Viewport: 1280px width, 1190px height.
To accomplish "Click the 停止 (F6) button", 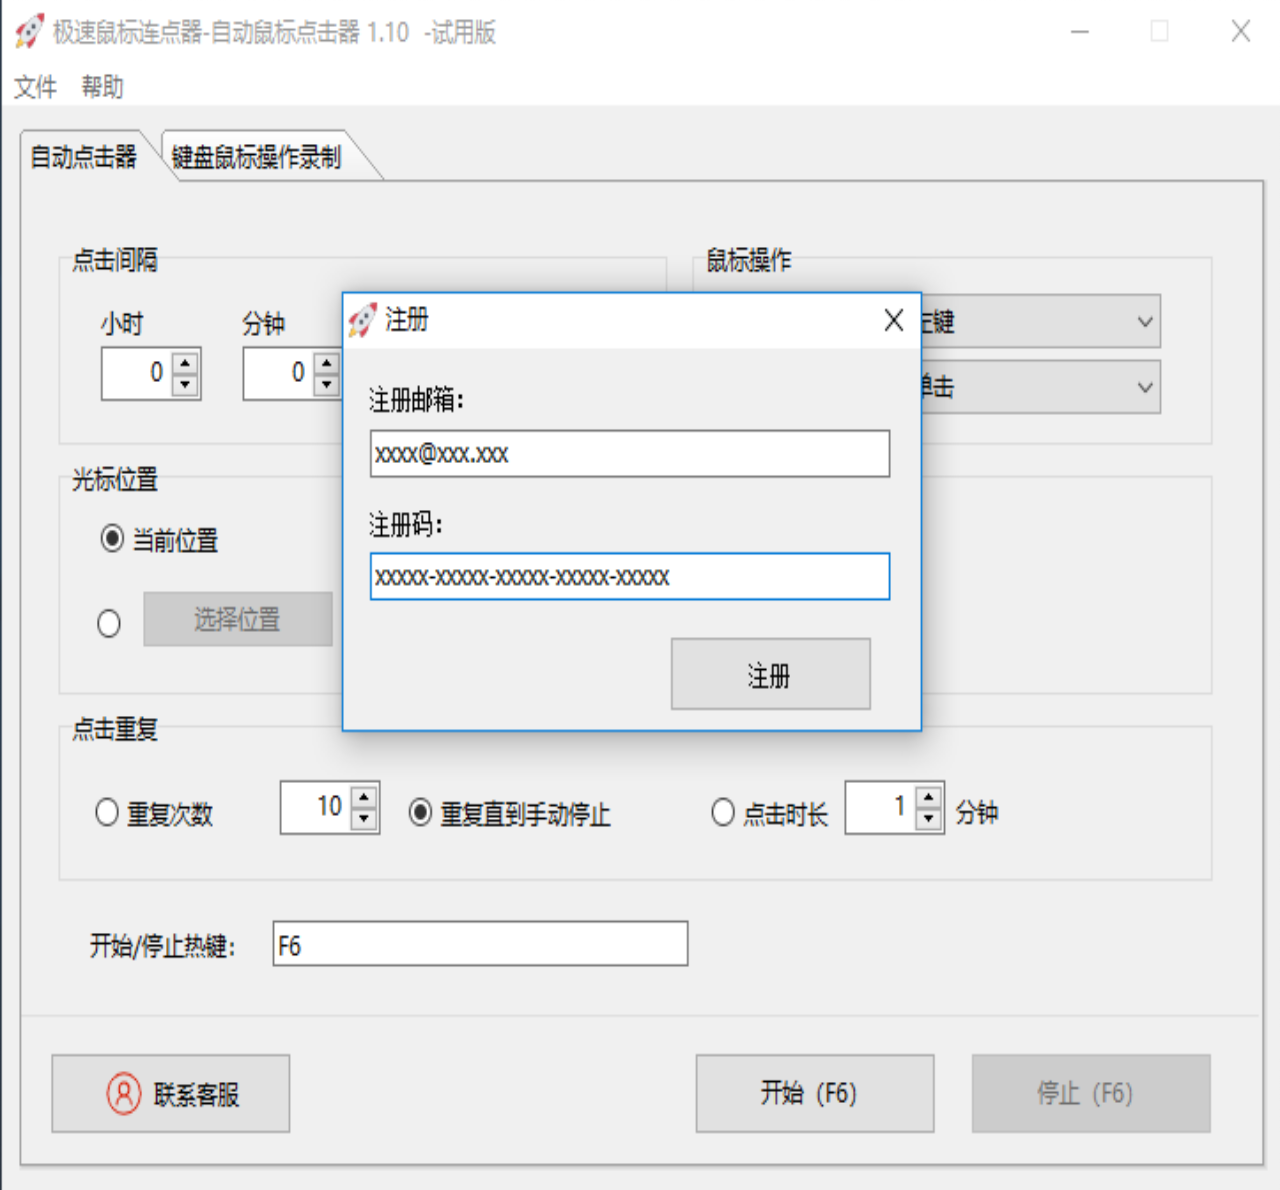I will click(x=1091, y=1093).
